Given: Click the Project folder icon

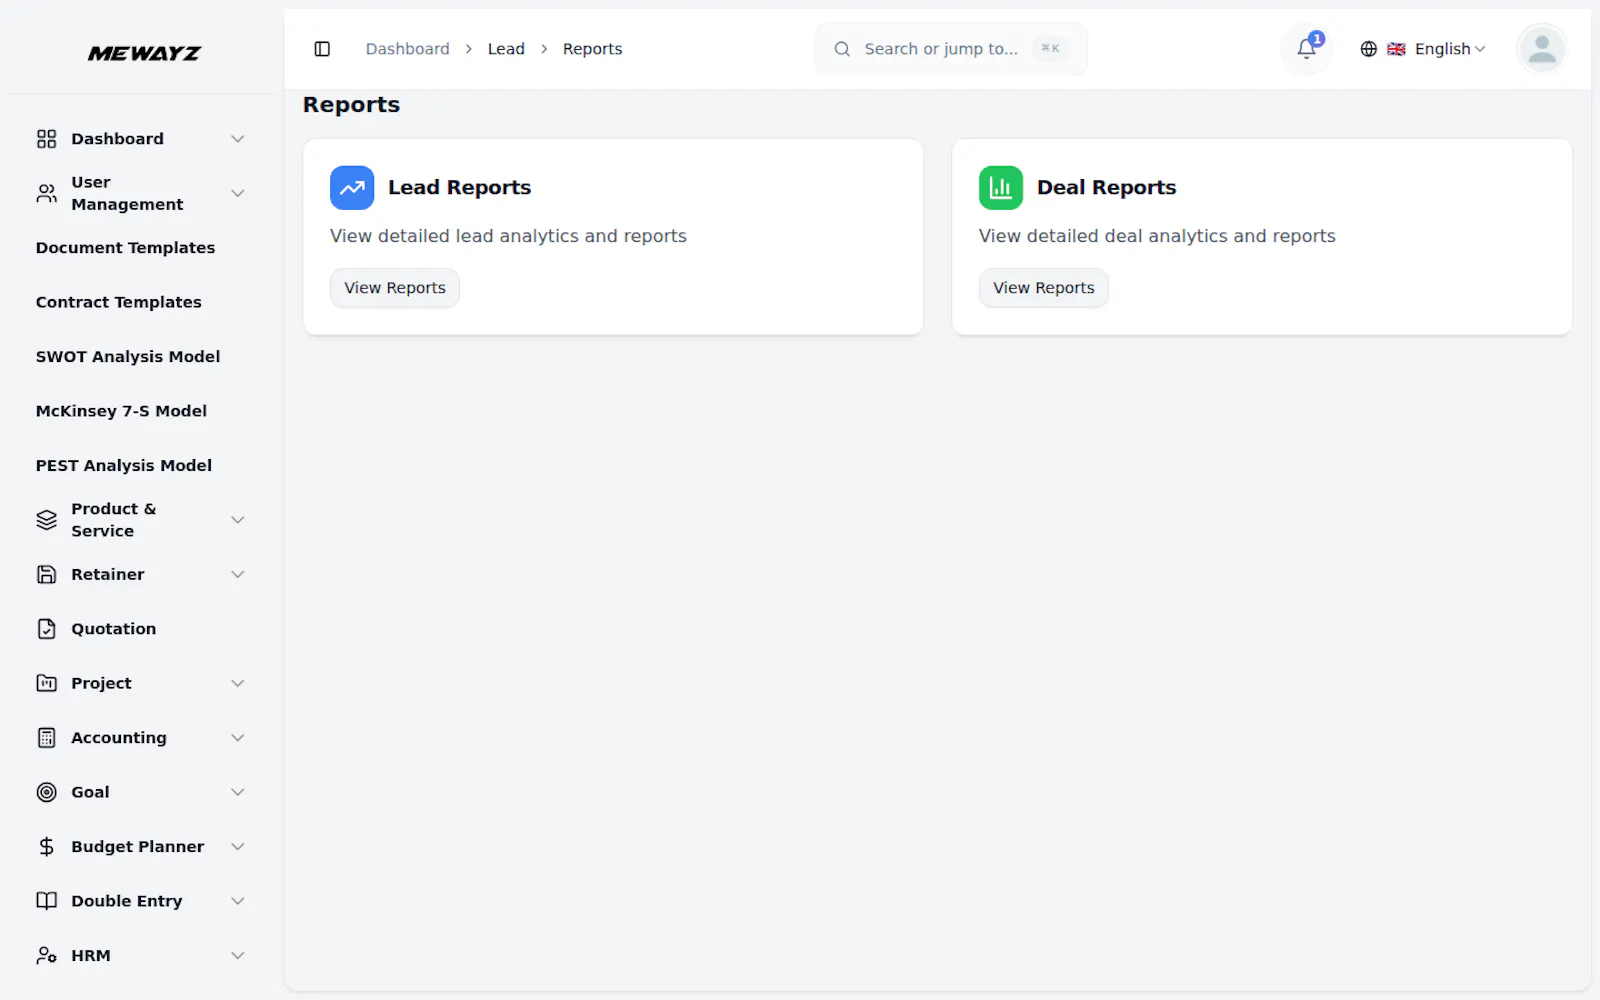Looking at the screenshot, I should tap(47, 684).
